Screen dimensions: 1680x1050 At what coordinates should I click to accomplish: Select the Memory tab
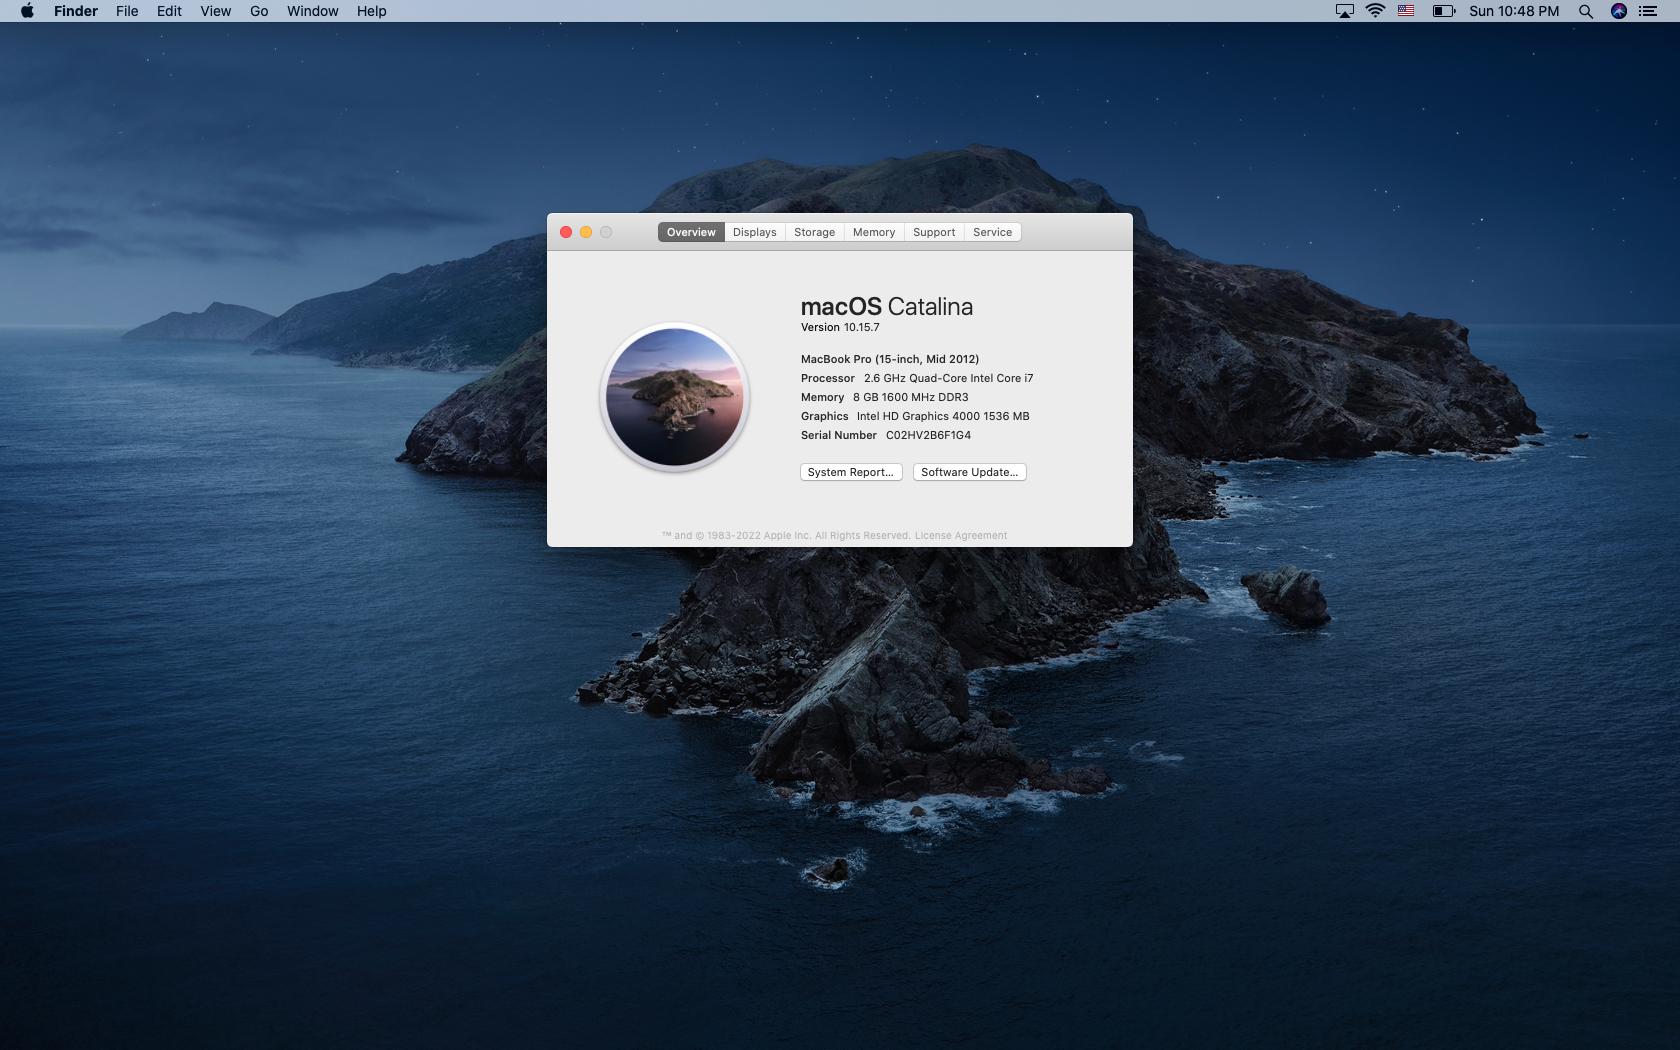click(873, 232)
